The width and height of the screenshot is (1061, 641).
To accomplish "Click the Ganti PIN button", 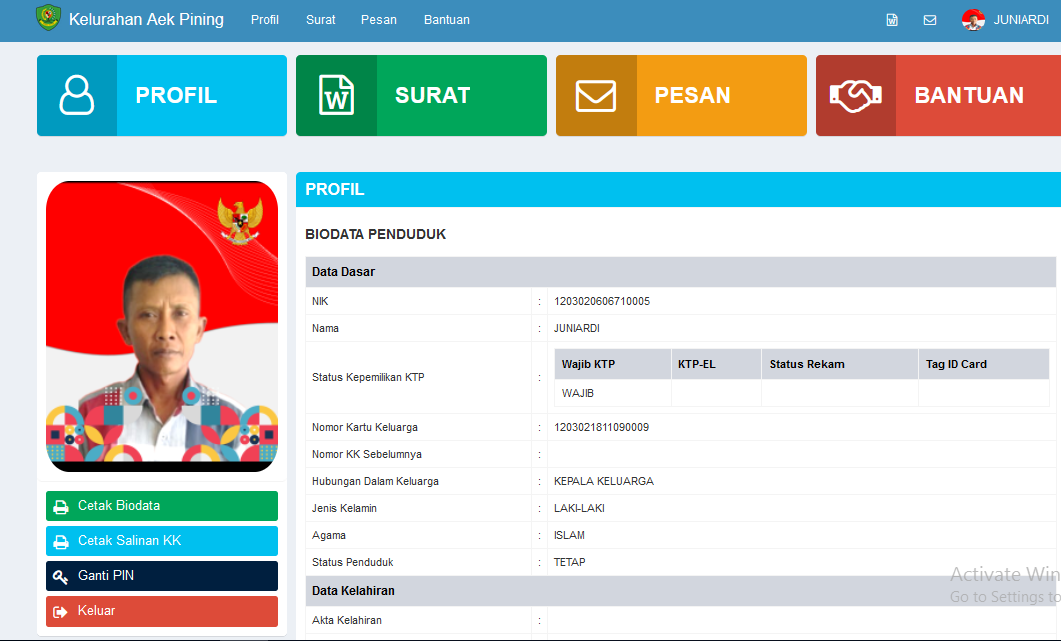I will 162,576.
